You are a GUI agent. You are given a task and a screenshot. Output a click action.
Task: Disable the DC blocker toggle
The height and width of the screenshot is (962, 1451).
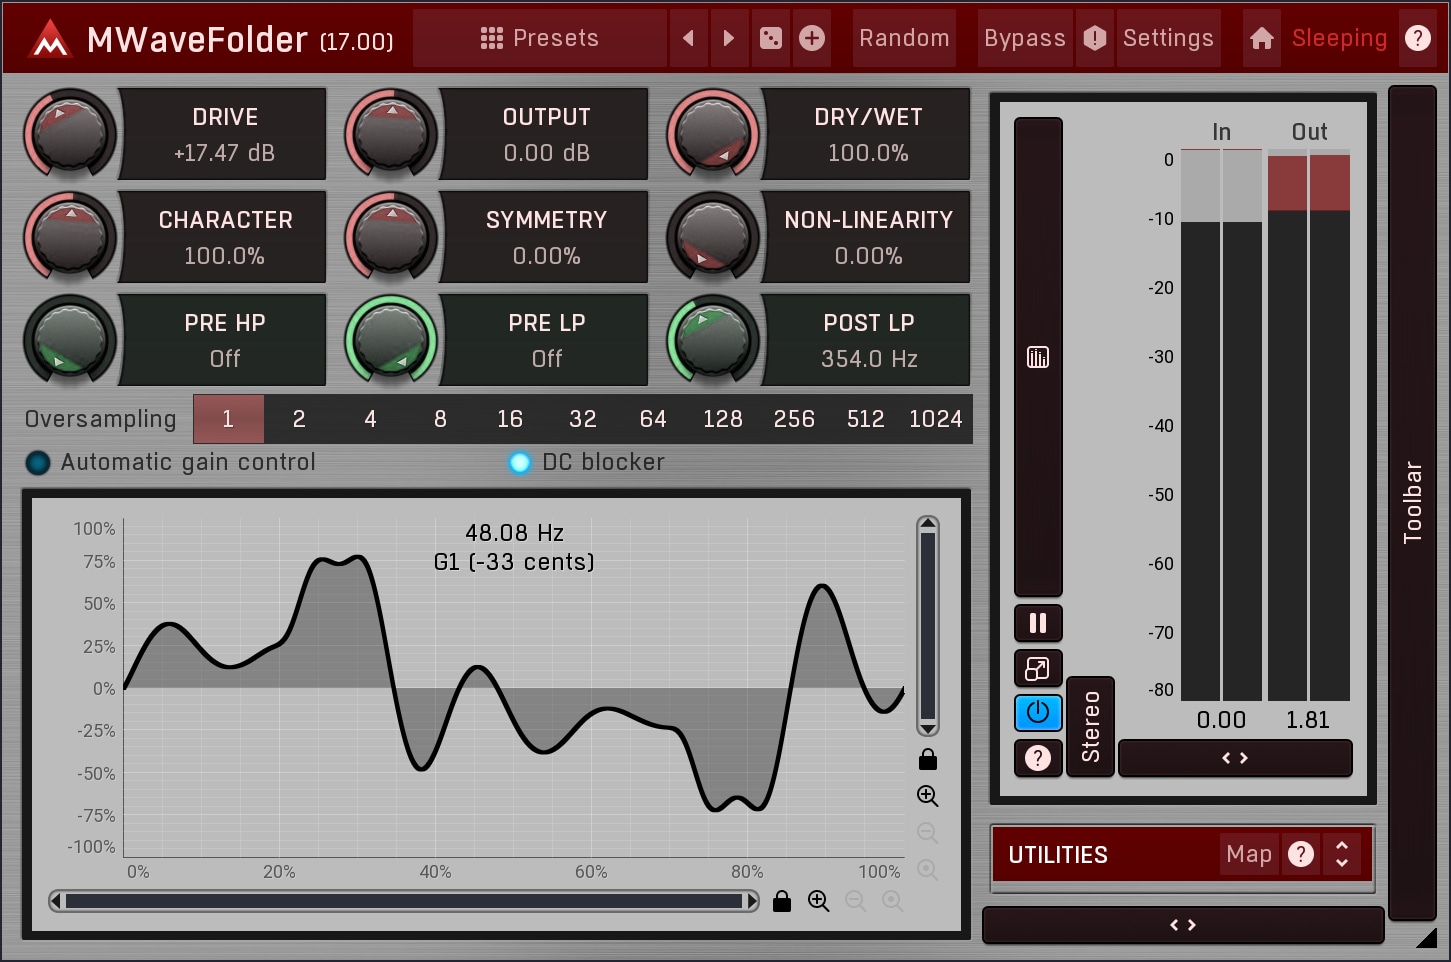click(x=520, y=463)
